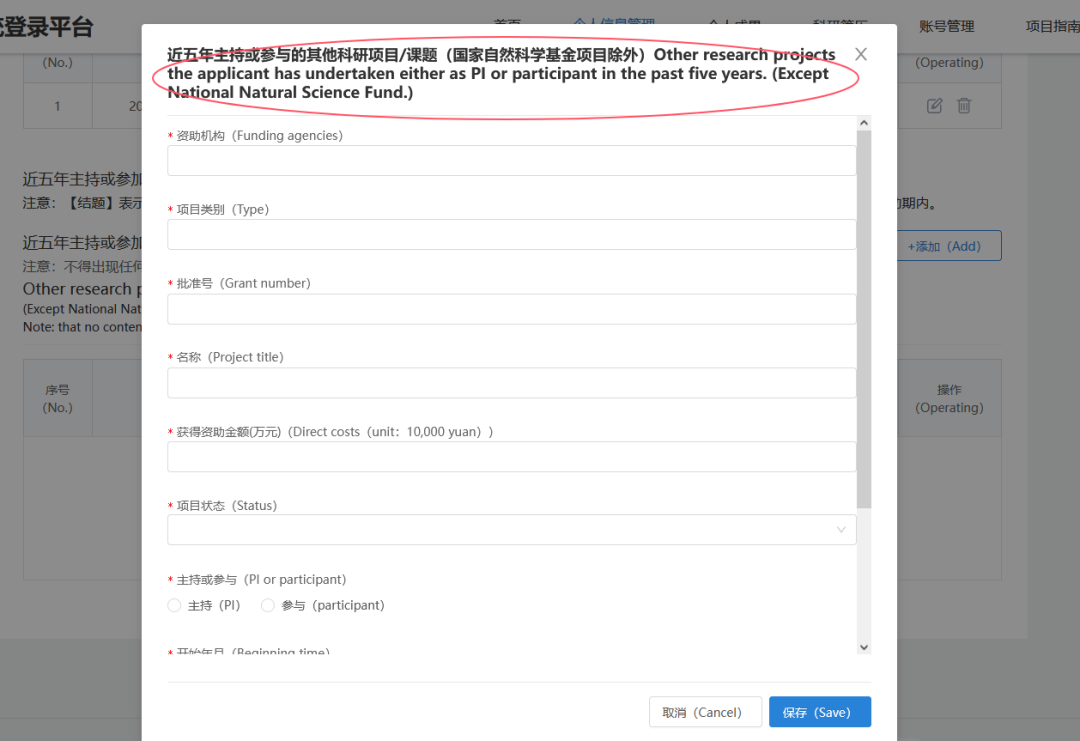Open the Status dropdown
The height and width of the screenshot is (741, 1080).
[512, 530]
